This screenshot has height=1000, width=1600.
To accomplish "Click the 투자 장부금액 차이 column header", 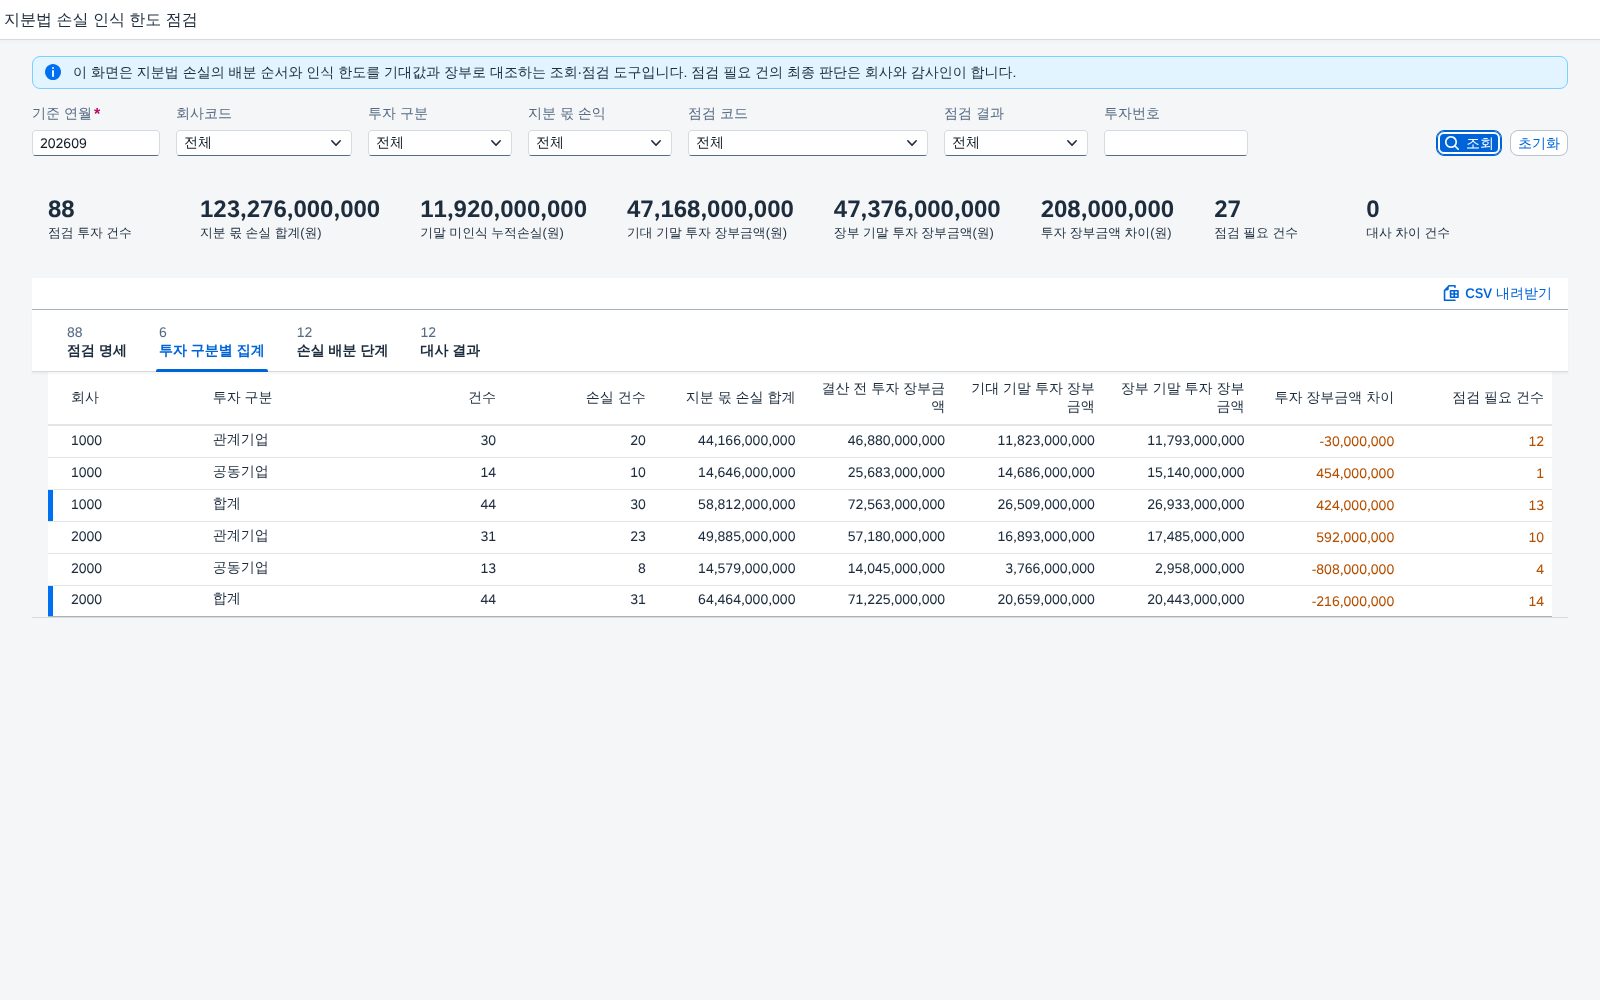I will coord(1334,398).
